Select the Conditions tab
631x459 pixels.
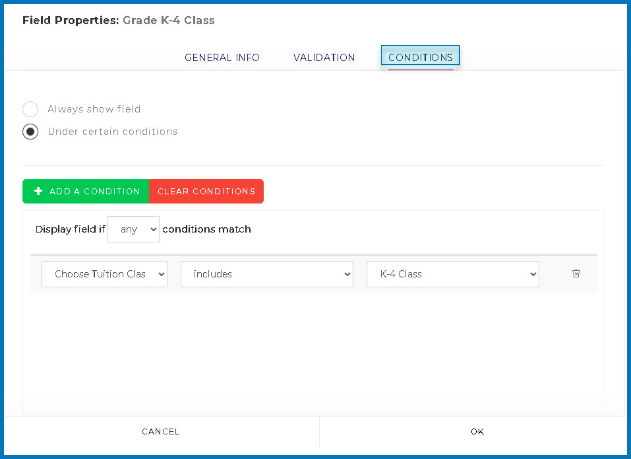(420, 57)
